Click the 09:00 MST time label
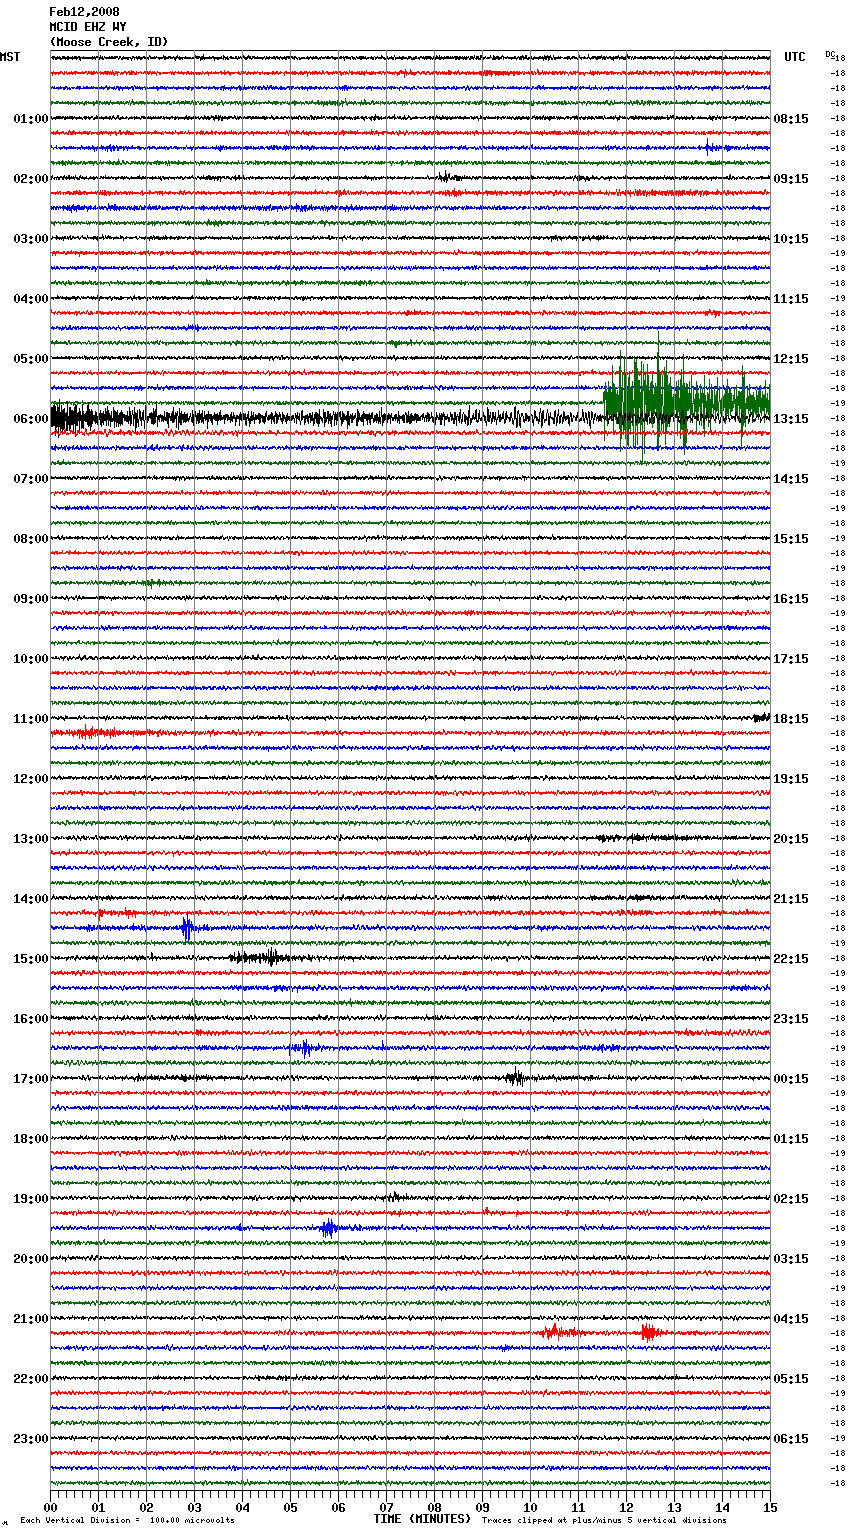The width and height of the screenshot is (850, 1534). 31,599
